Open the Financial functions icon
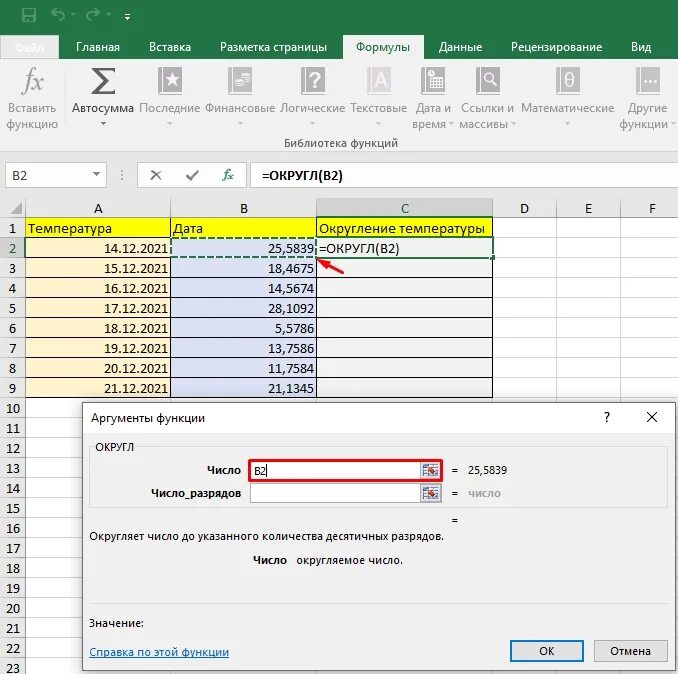 240,81
